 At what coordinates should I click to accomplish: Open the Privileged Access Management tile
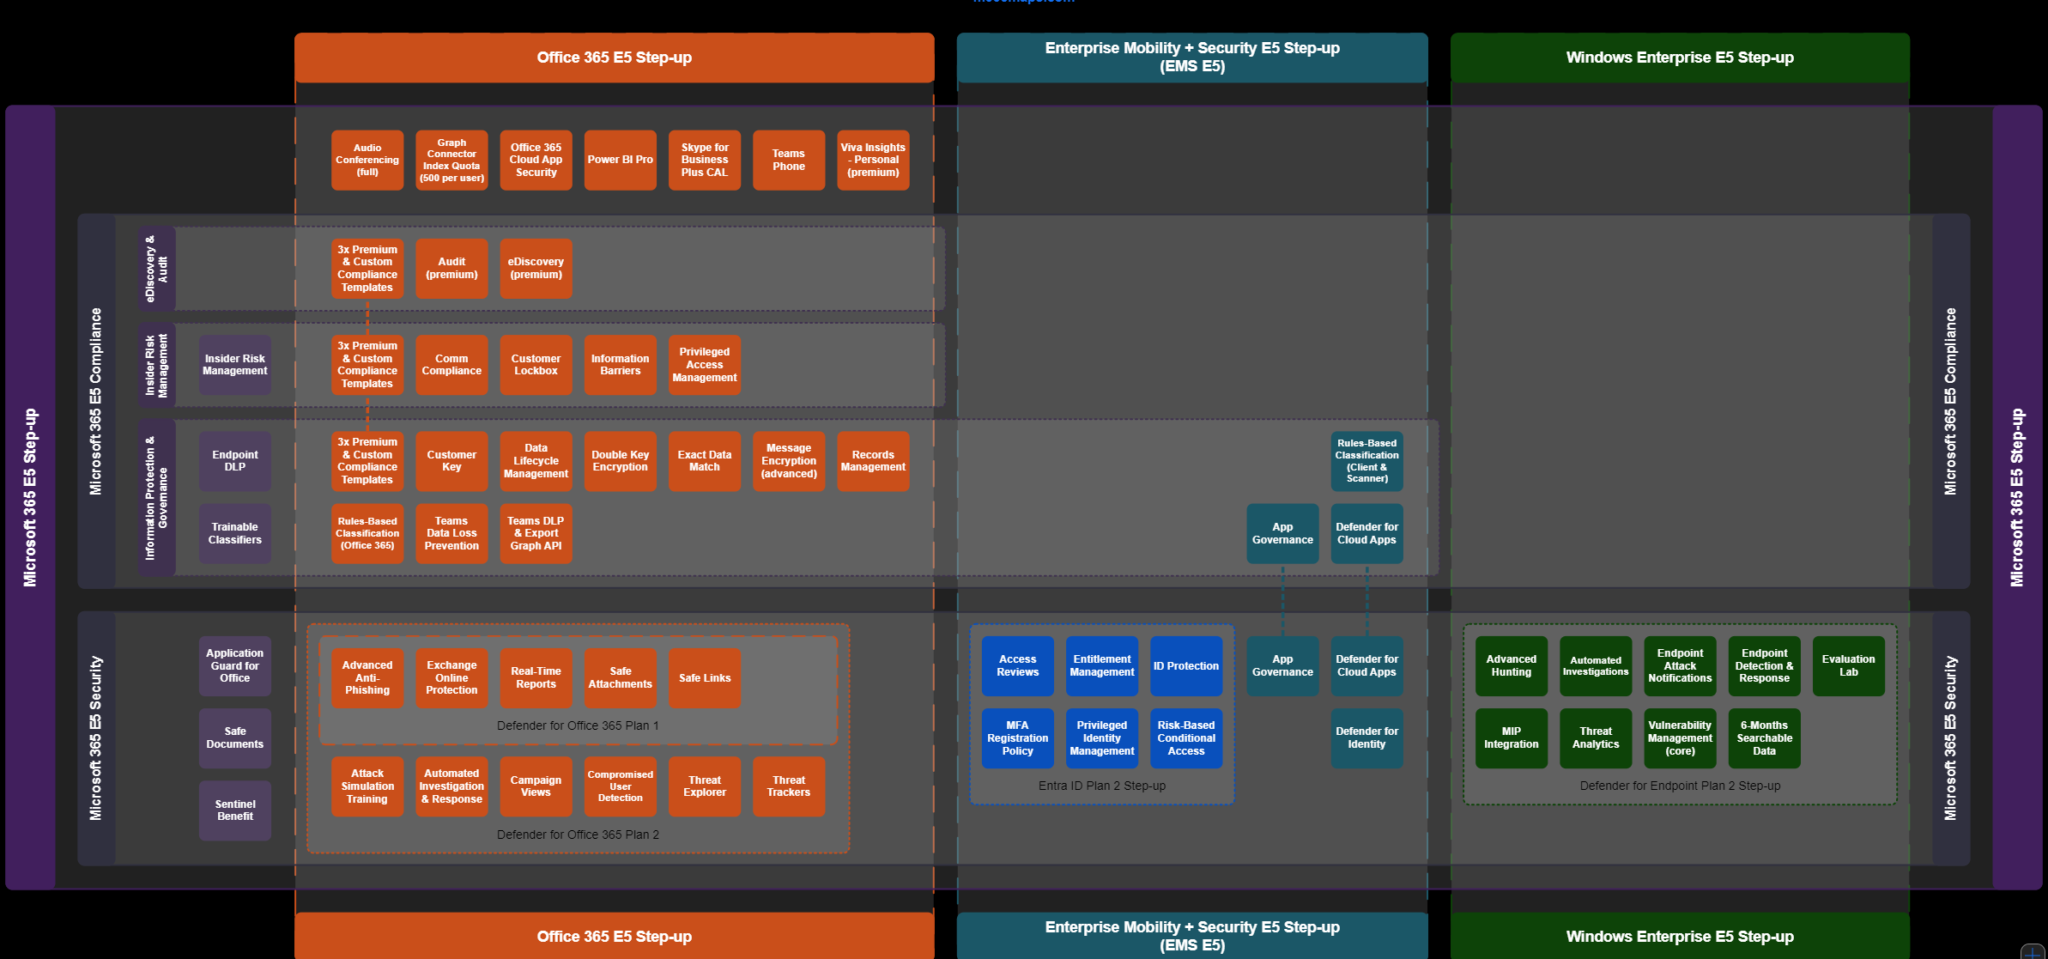click(705, 365)
